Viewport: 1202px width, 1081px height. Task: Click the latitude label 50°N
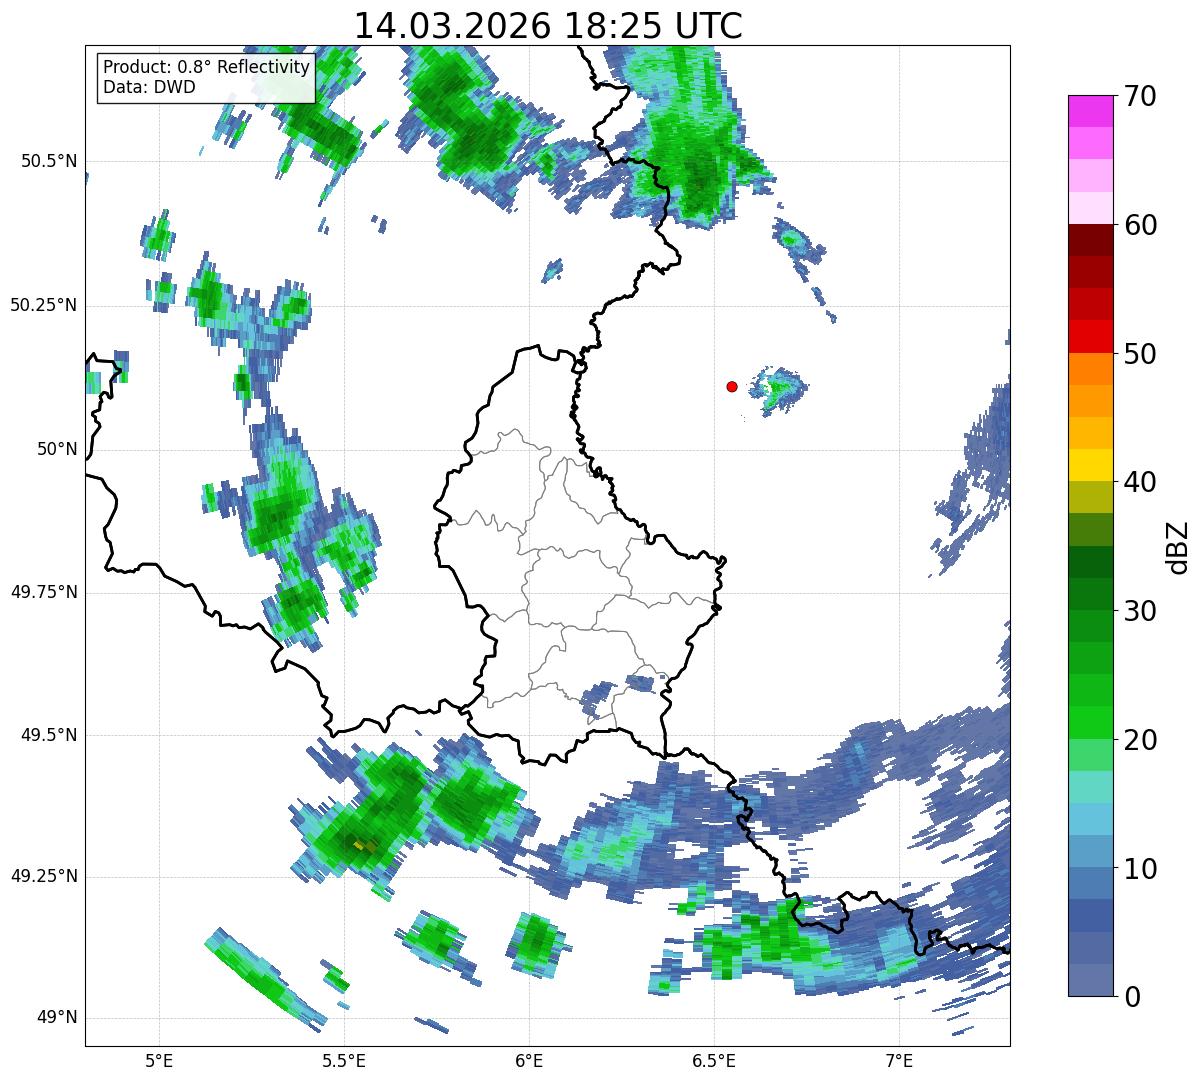pos(57,449)
